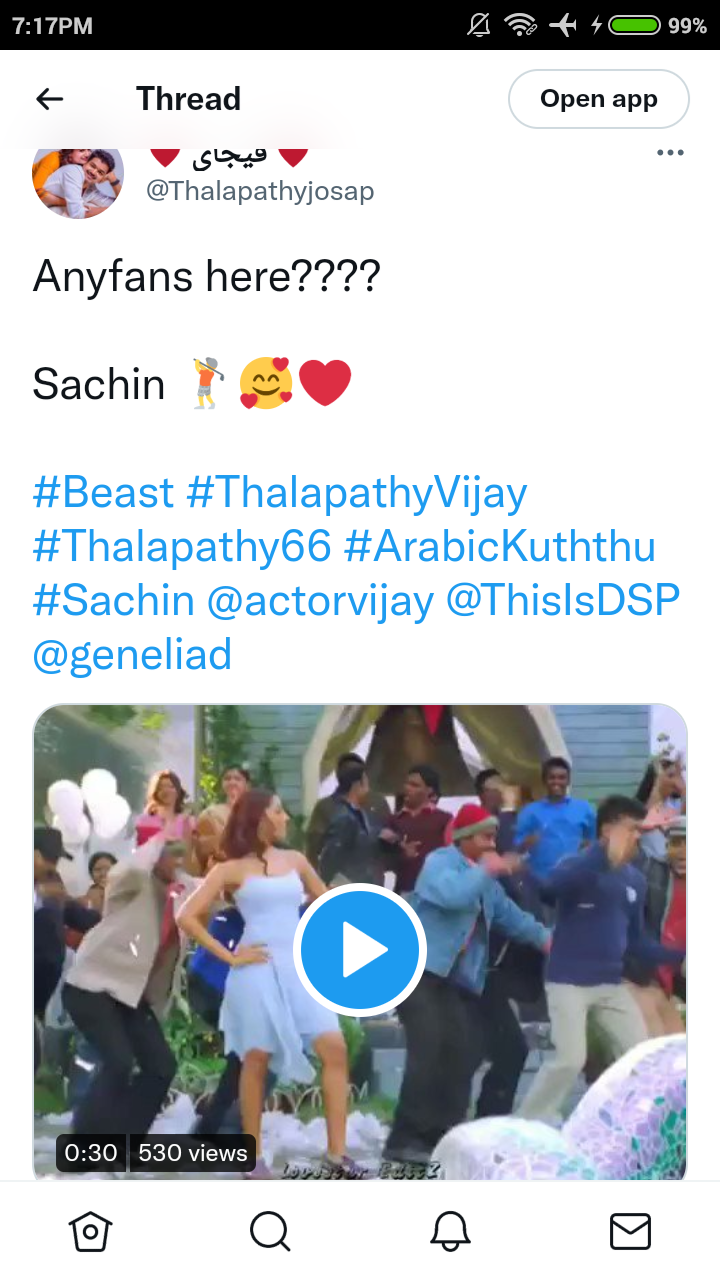Visit the @actorvijay mention
This screenshot has height=1280, width=720.
point(320,601)
